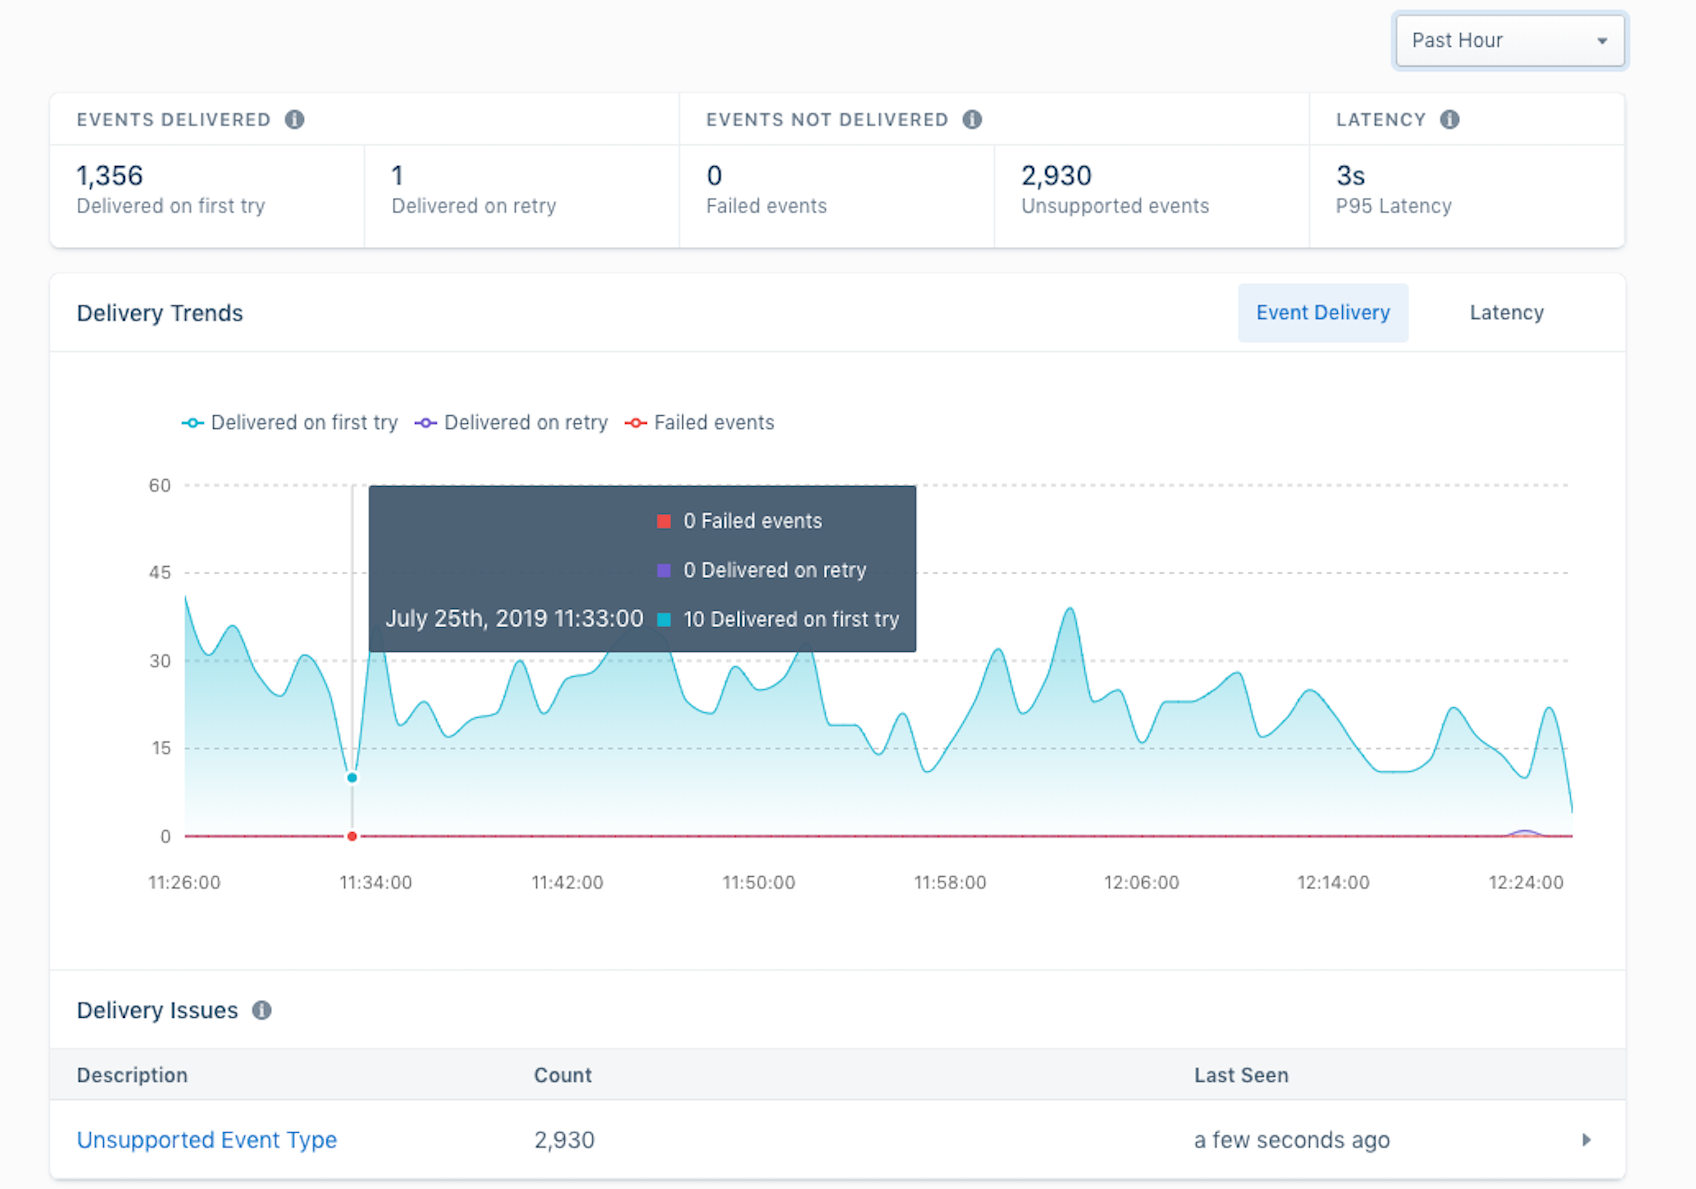The image size is (1696, 1189).
Task: Click the Failed events red legend marker
Action: (634, 422)
